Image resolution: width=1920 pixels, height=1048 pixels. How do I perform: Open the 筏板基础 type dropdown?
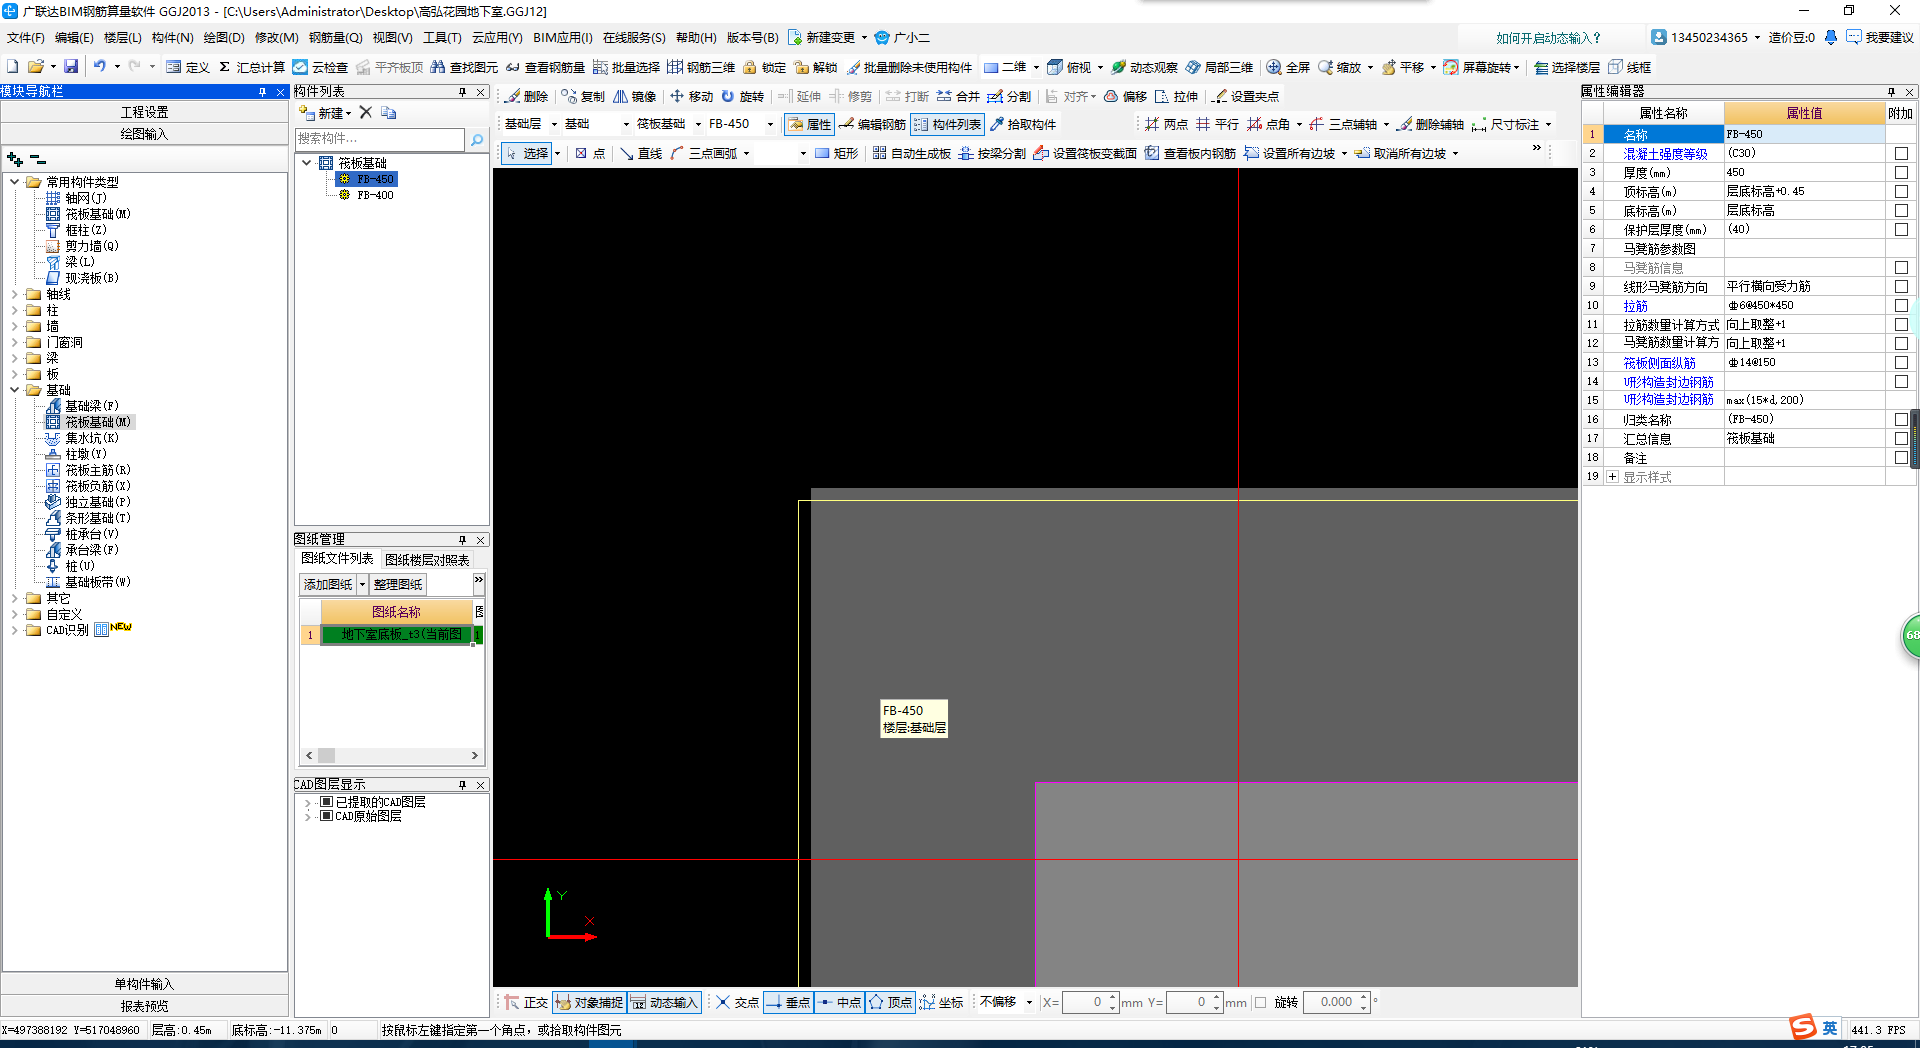coord(697,124)
